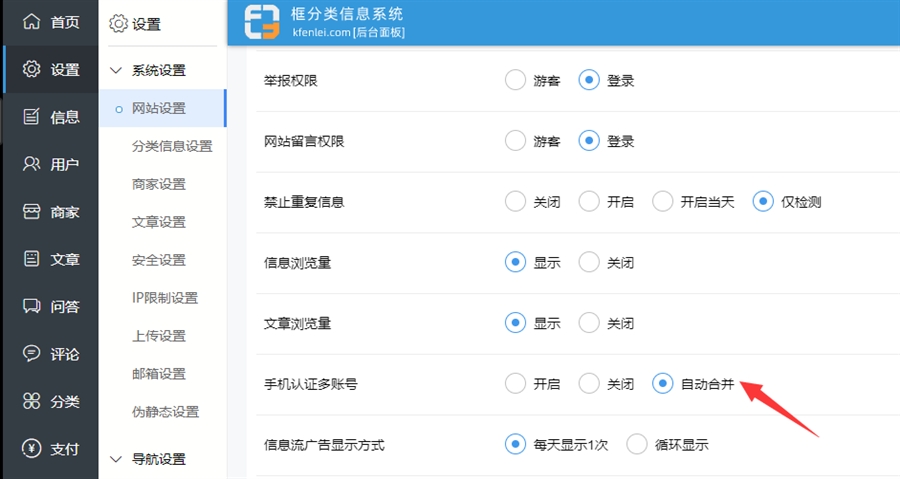Click the Home house icon in sidebar
The image size is (900, 479).
tap(32, 21)
